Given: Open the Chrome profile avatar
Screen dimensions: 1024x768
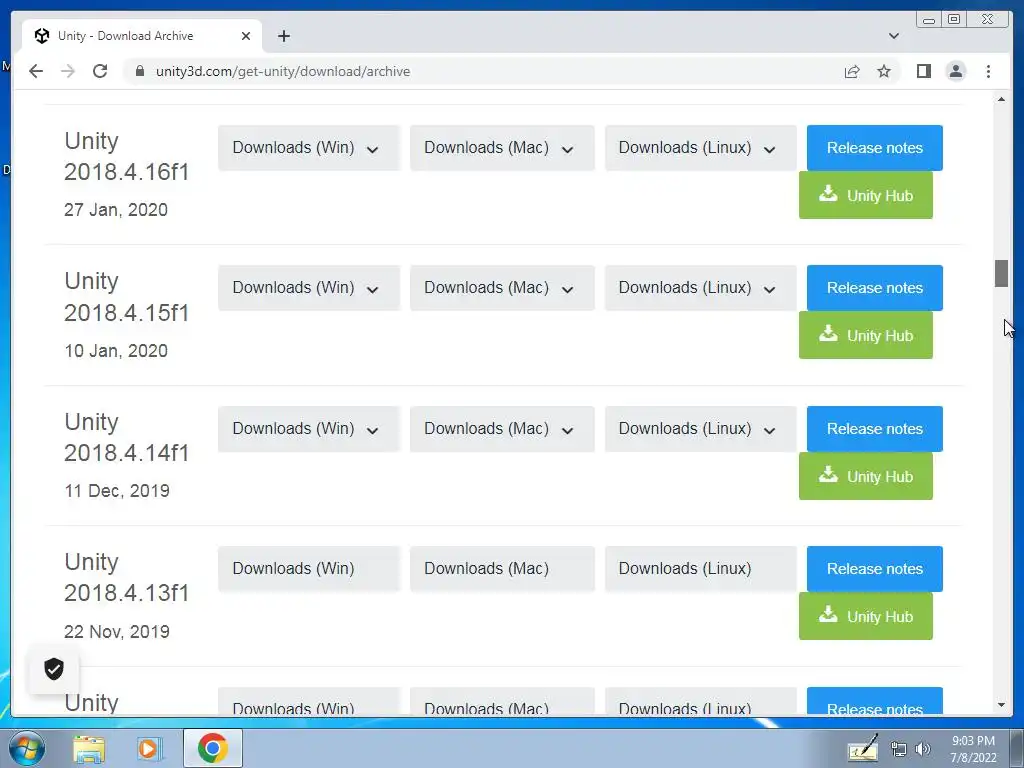Looking at the screenshot, I should coord(955,71).
